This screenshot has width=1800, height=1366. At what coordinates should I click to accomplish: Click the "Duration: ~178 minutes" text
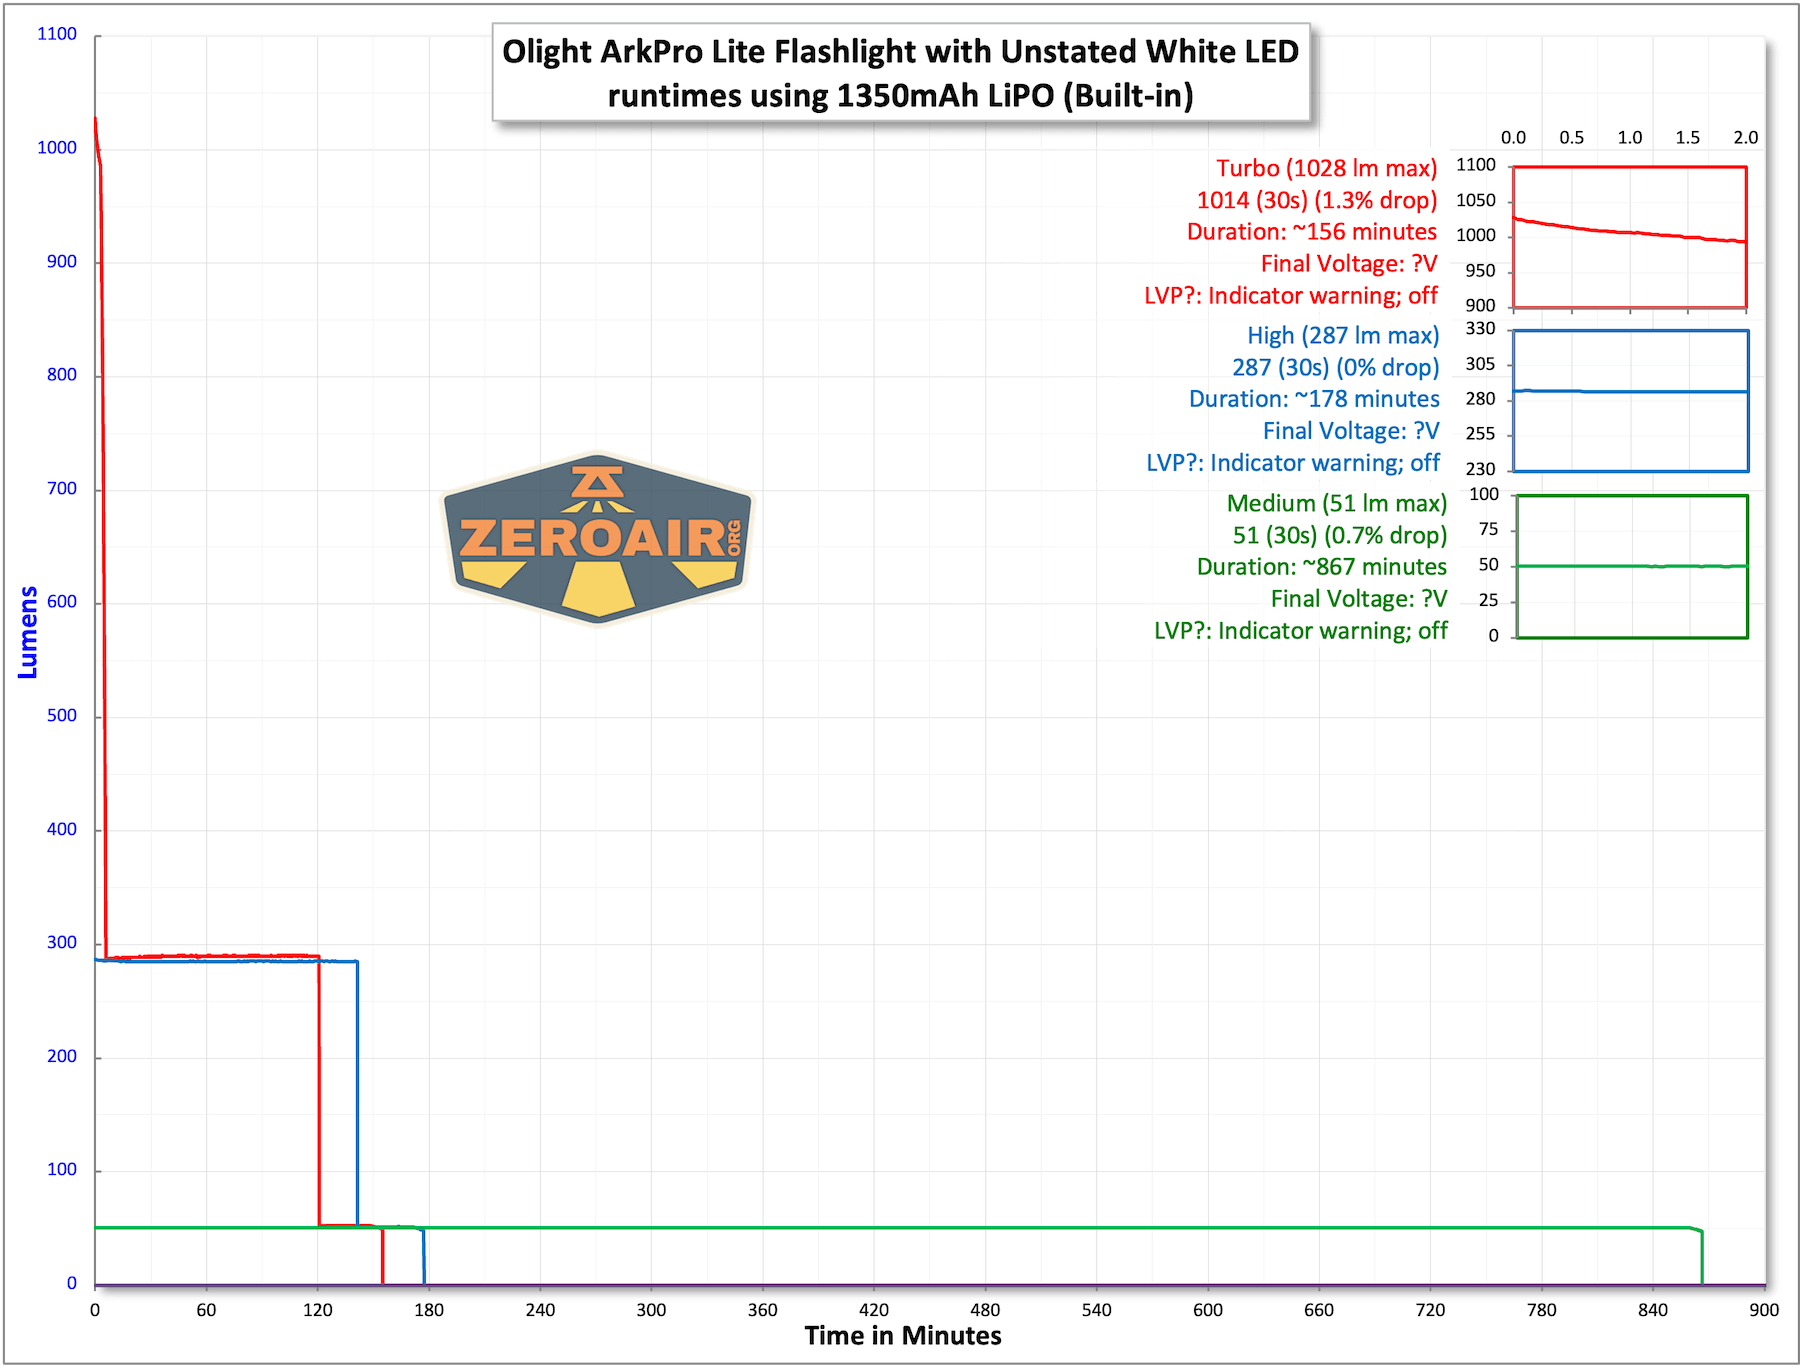pyautogui.click(x=1314, y=399)
